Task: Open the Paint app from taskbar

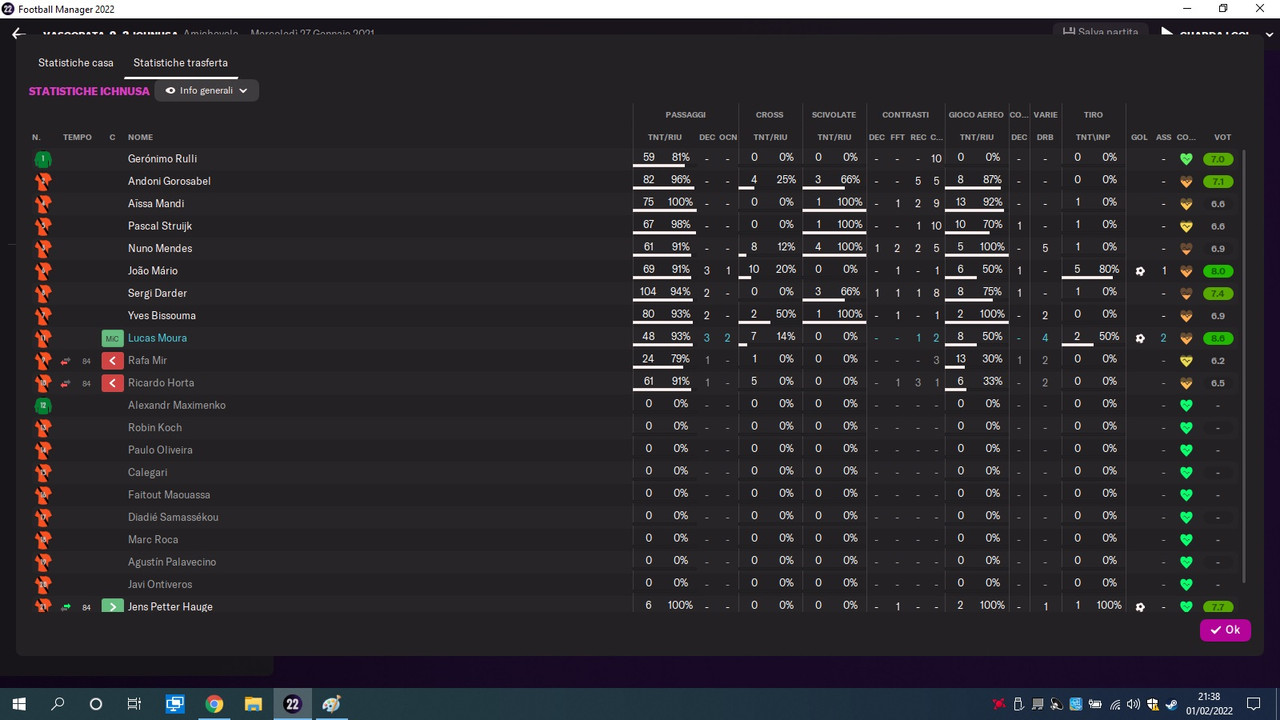Action: click(x=331, y=704)
